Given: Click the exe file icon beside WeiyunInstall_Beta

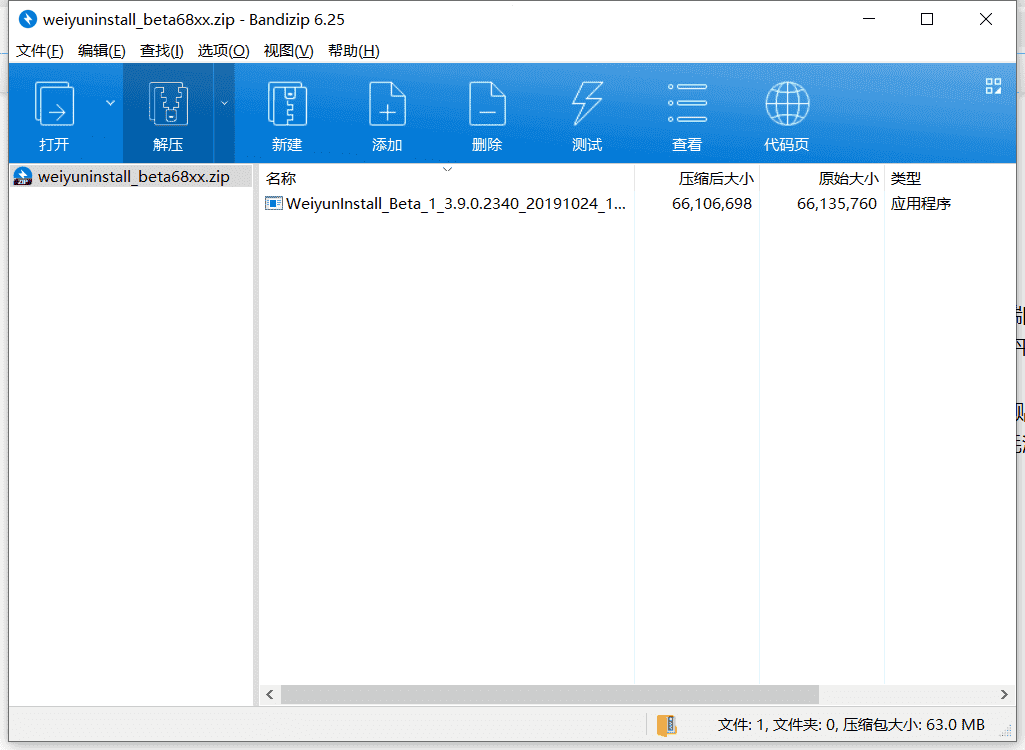Looking at the screenshot, I should pos(273,203).
